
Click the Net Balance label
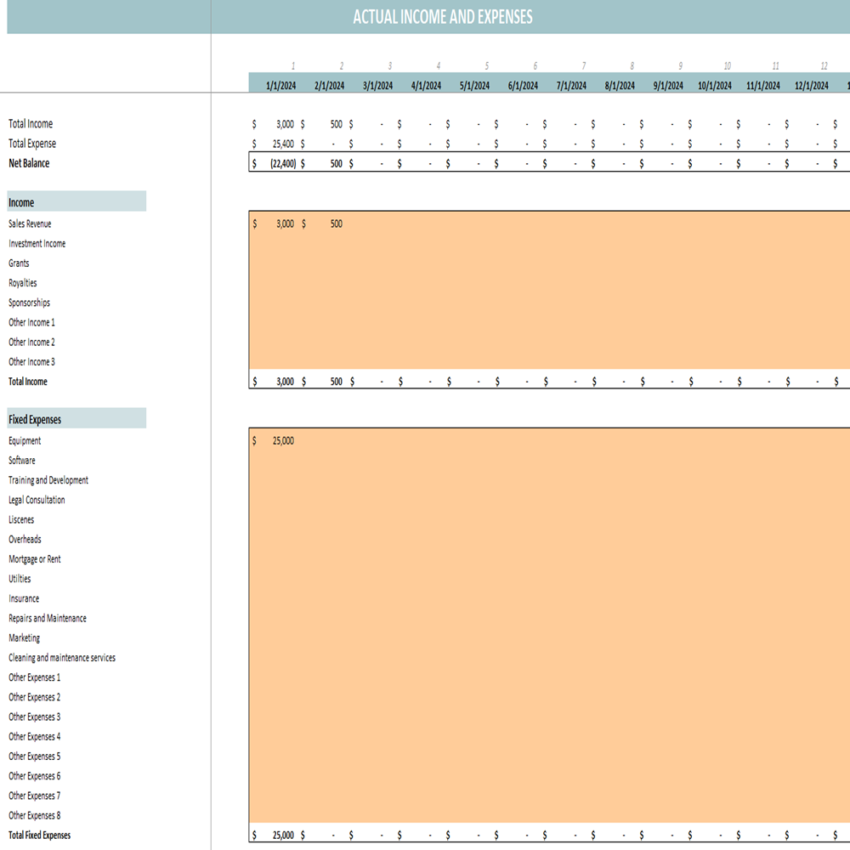tap(25, 163)
